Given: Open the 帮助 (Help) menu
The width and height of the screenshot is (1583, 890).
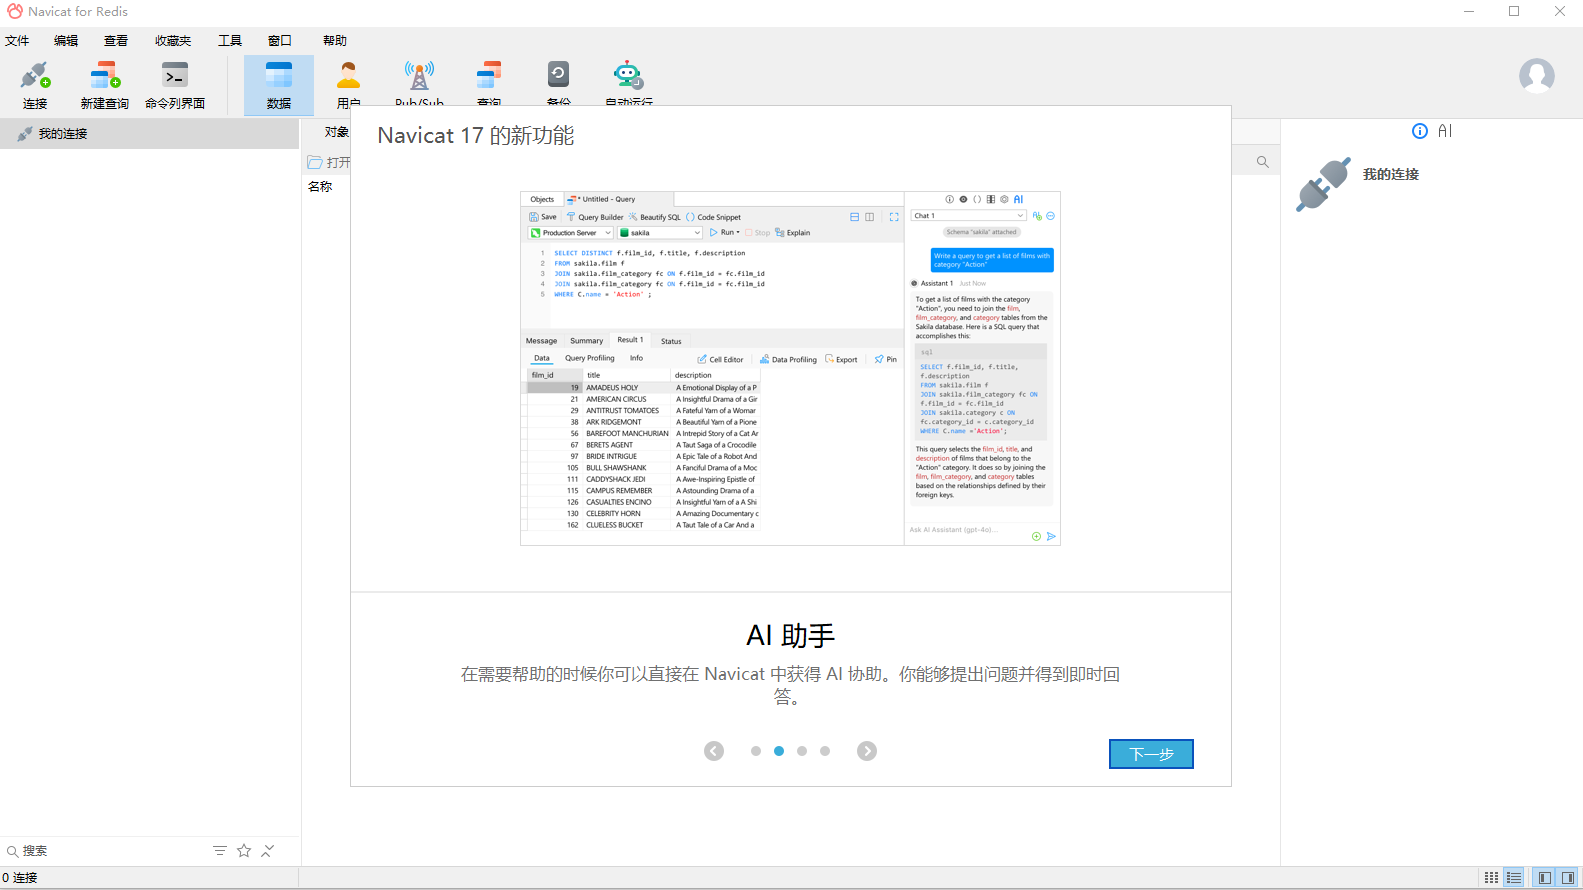Looking at the screenshot, I should (x=335, y=41).
